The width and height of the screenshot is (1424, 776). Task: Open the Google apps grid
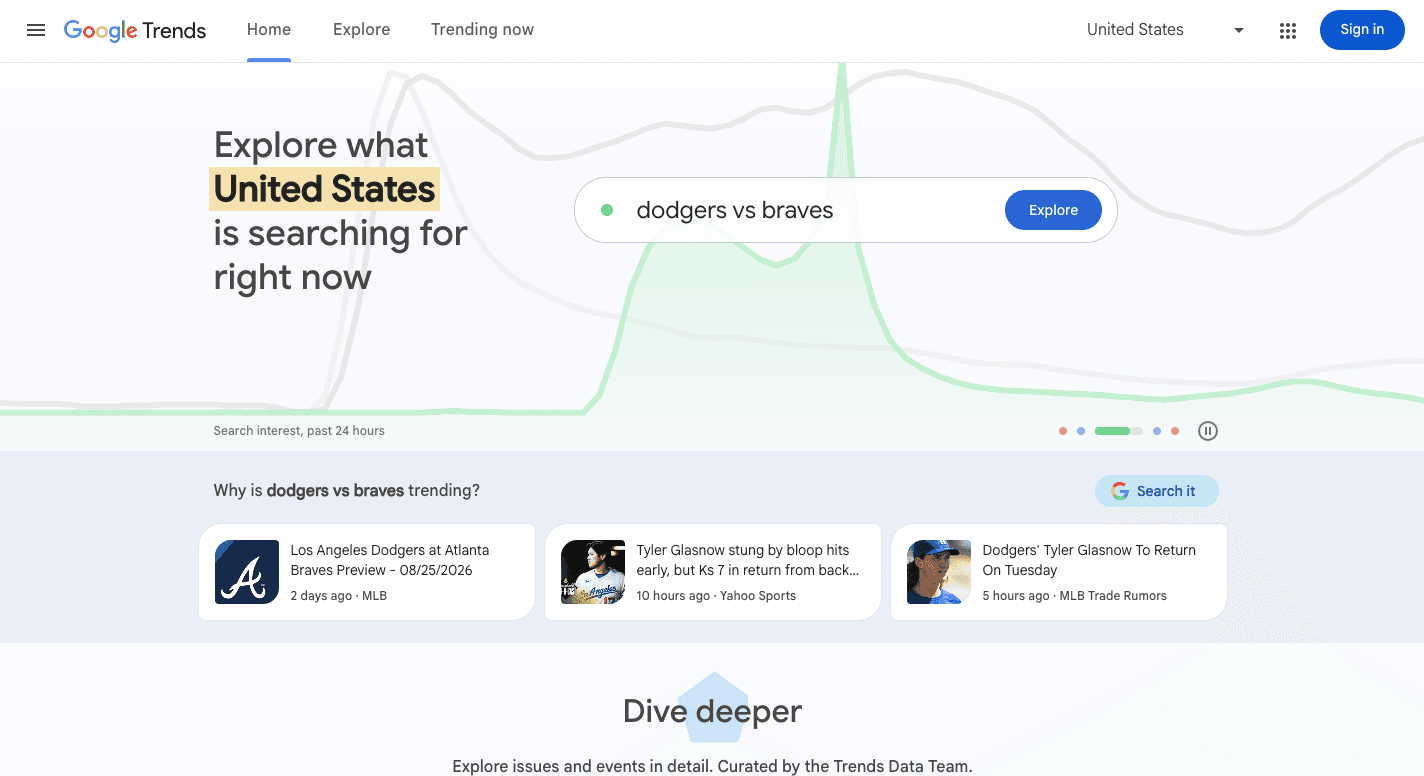pos(1288,30)
